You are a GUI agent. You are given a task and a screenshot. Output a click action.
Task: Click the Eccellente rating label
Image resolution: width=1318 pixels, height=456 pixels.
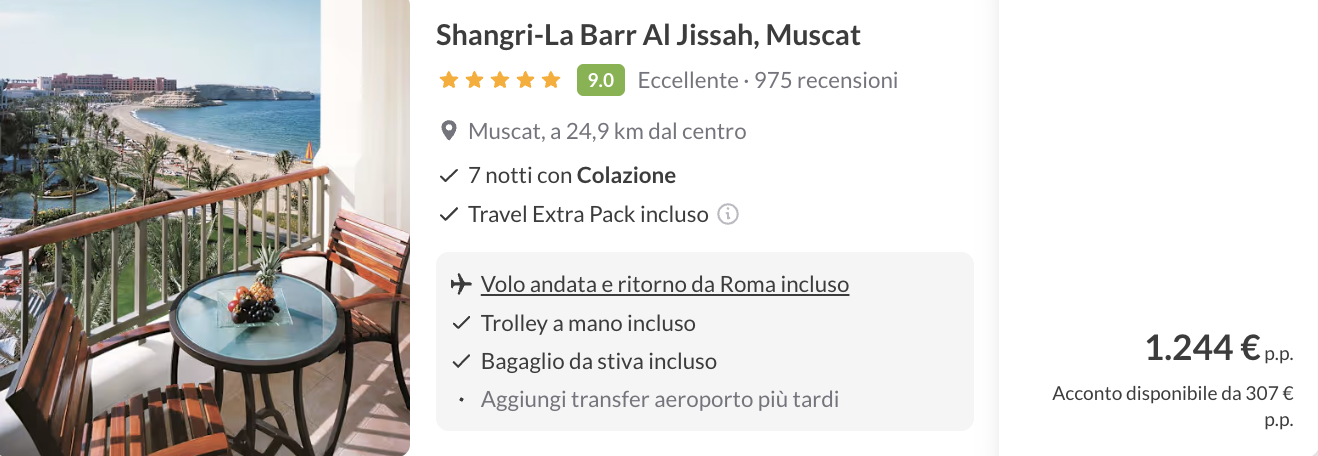pos(687,80)
